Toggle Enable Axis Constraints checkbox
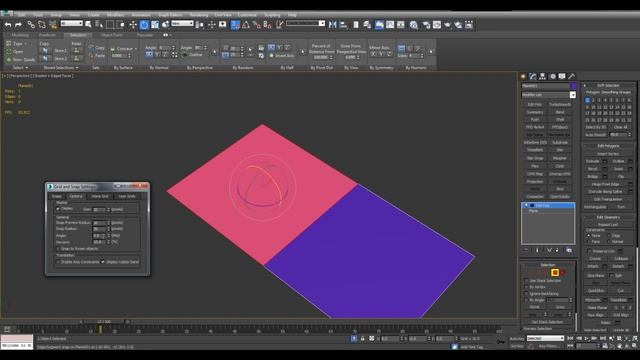The width and height of the screenshot is (640, 360). pos(58,262)
